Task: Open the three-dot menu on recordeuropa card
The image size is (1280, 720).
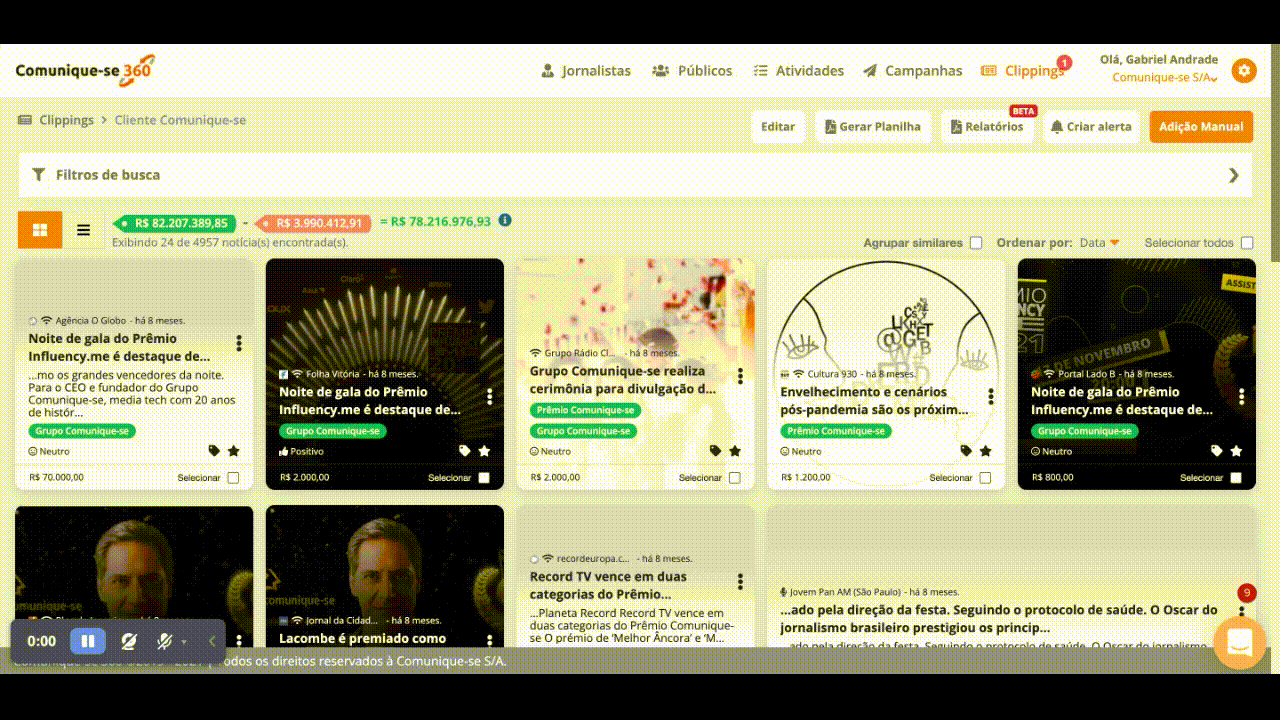Action: tap(740, 582)
